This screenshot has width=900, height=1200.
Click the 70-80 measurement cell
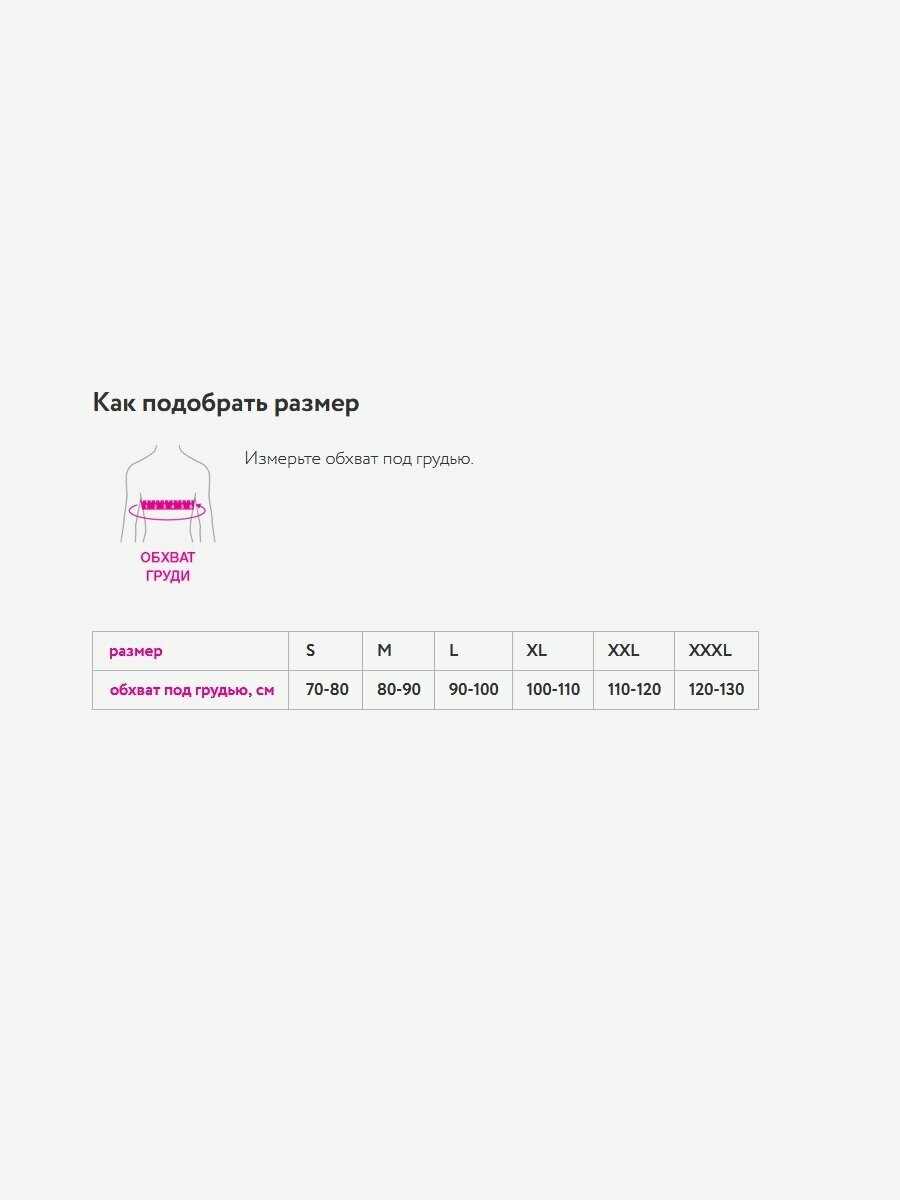pyautogui.click(x=327, y=690)
